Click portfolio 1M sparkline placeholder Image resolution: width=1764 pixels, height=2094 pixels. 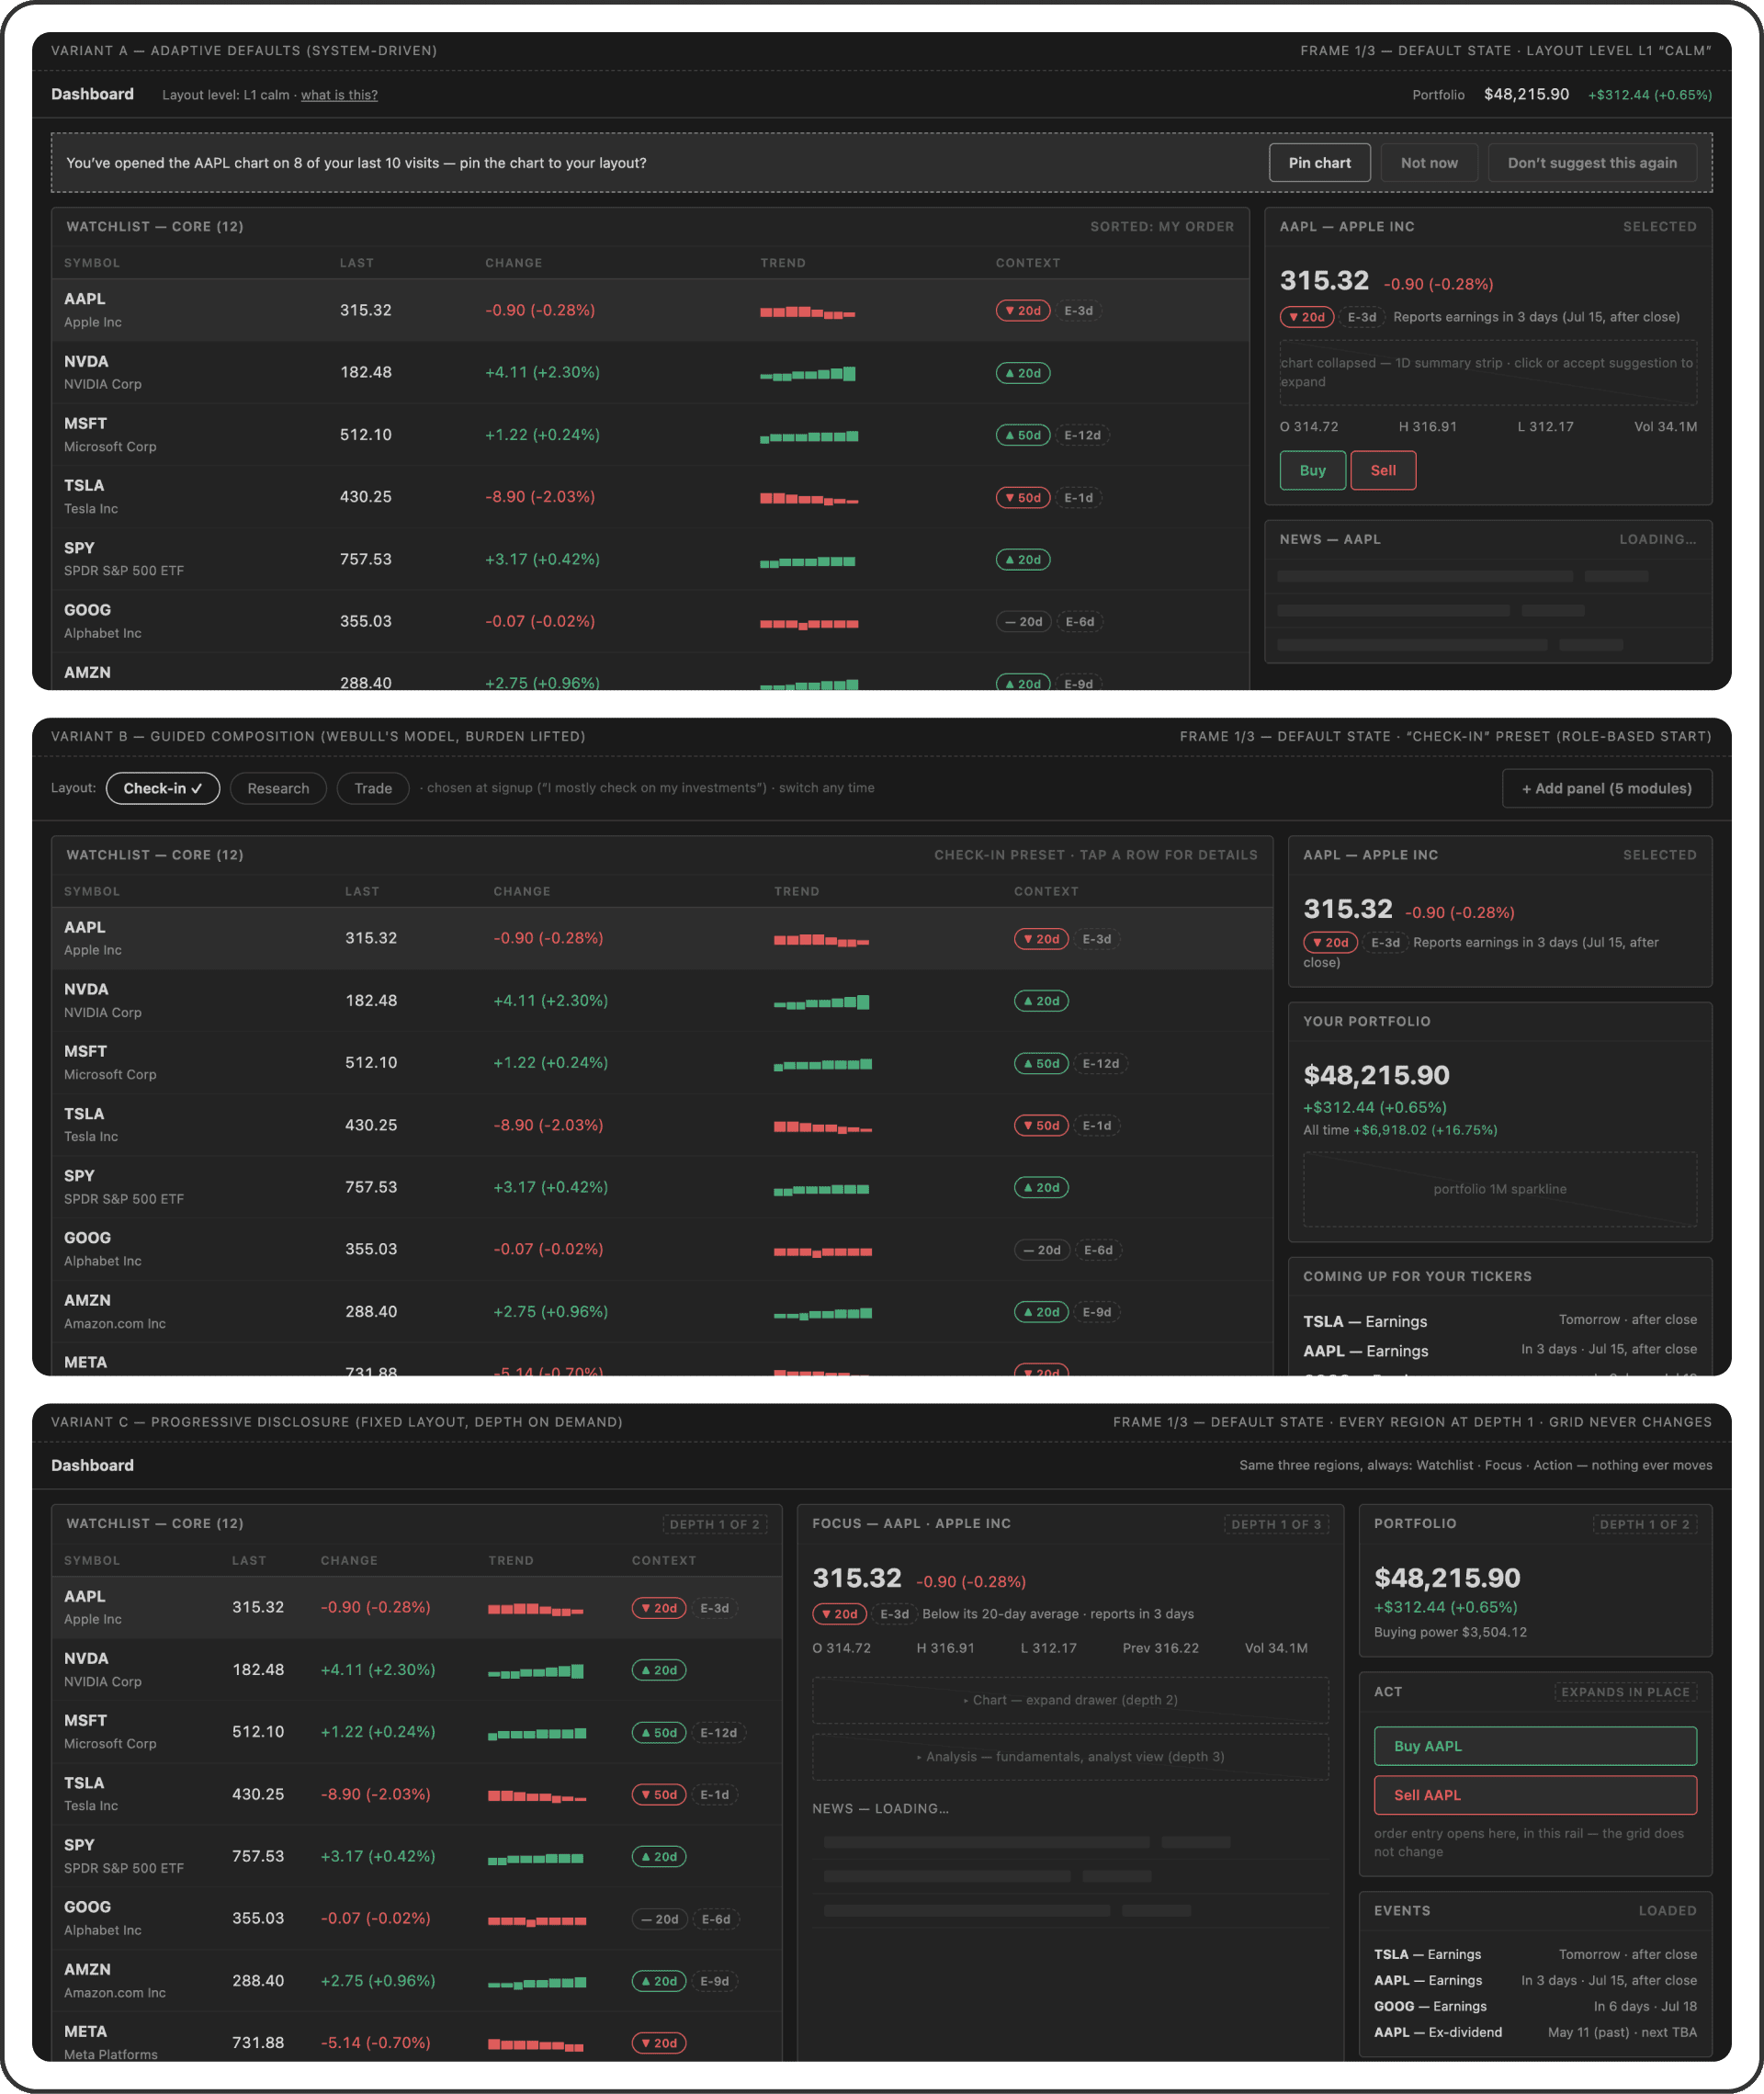coord(1499,1188)
